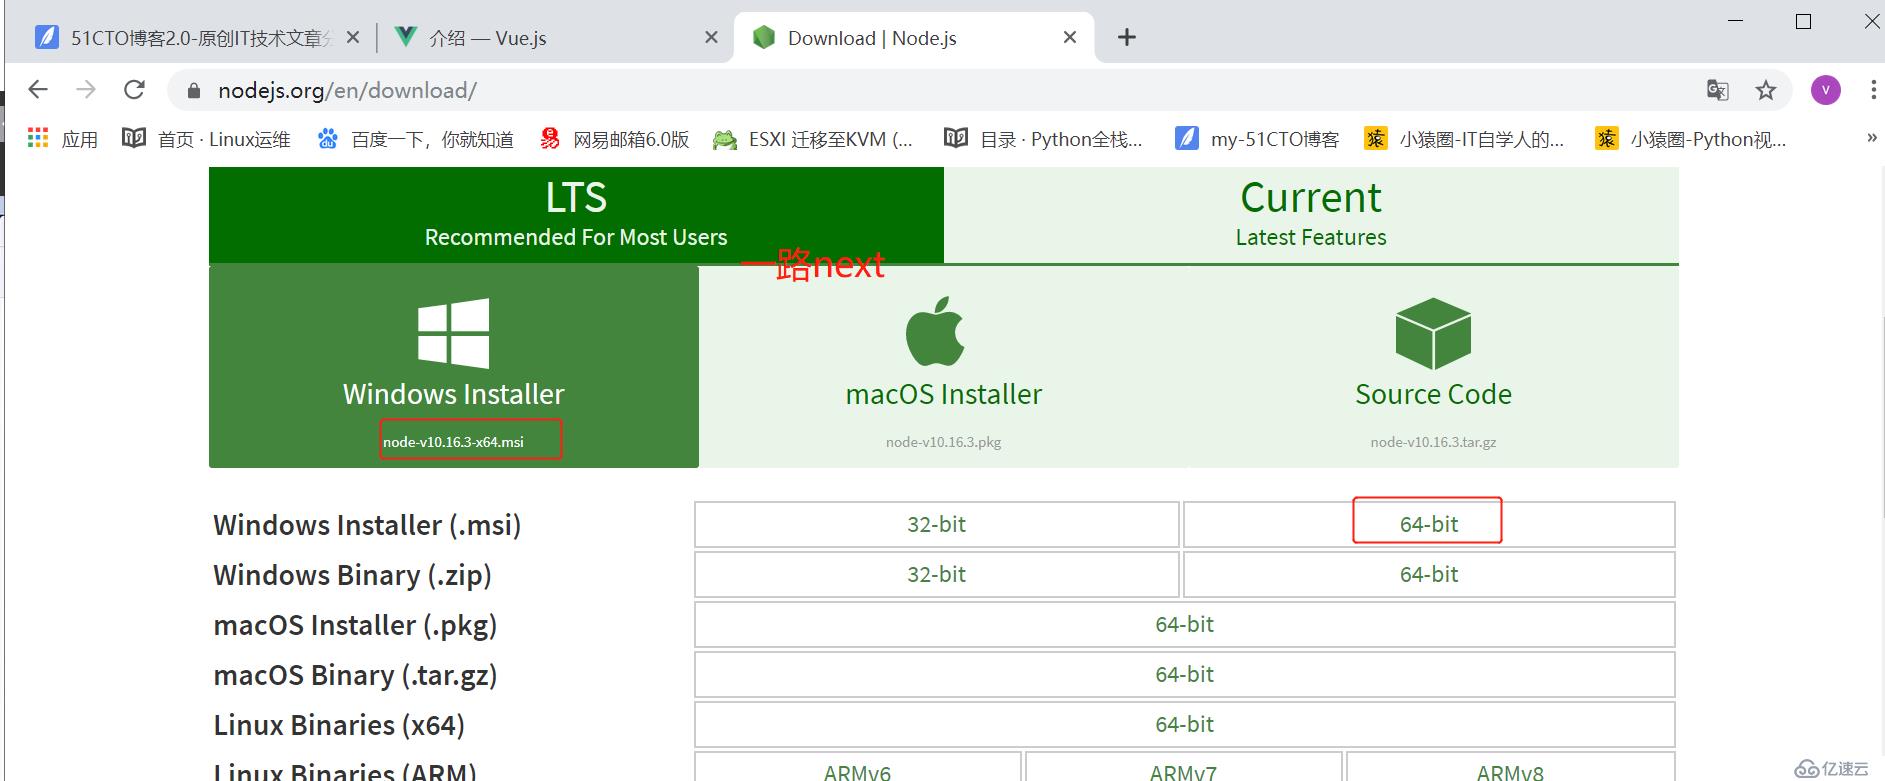The image size is (1885, 781).
Task: Download Linux Binaries ARMv8
Action: (1510, 768)
